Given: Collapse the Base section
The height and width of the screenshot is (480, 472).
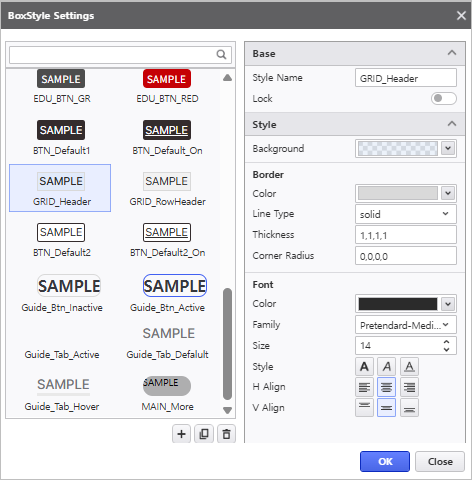Looking at the screenshot, I should 452,53.
